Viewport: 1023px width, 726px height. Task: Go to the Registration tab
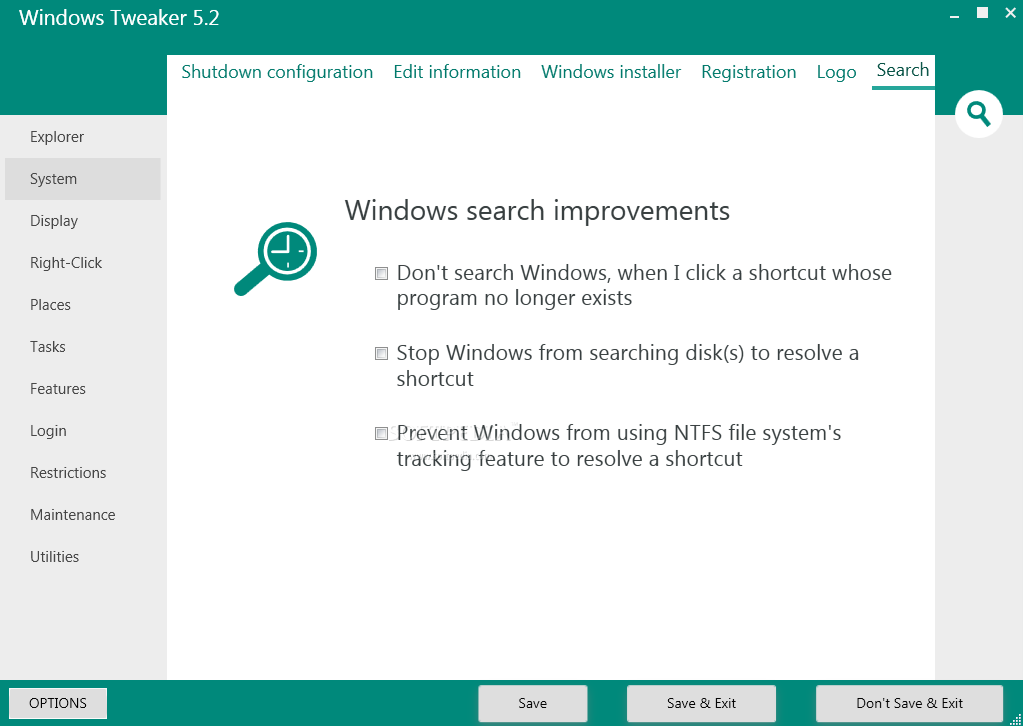748,72
